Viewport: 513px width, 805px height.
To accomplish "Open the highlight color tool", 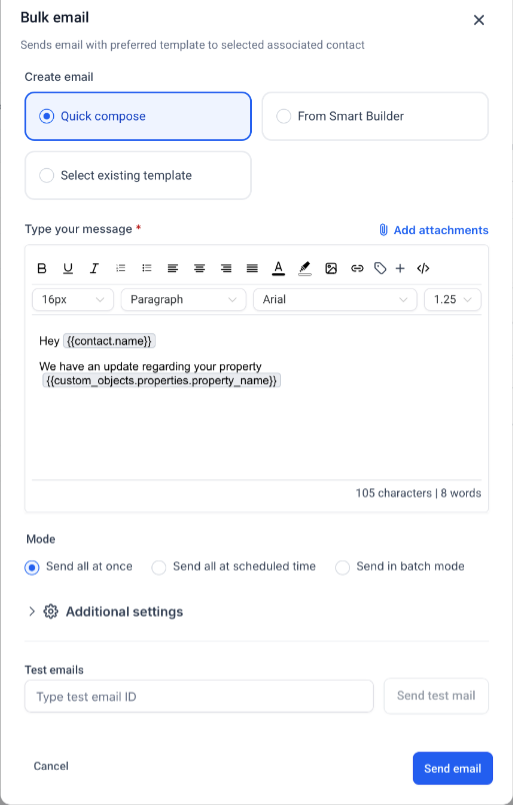I will [305, 268].
